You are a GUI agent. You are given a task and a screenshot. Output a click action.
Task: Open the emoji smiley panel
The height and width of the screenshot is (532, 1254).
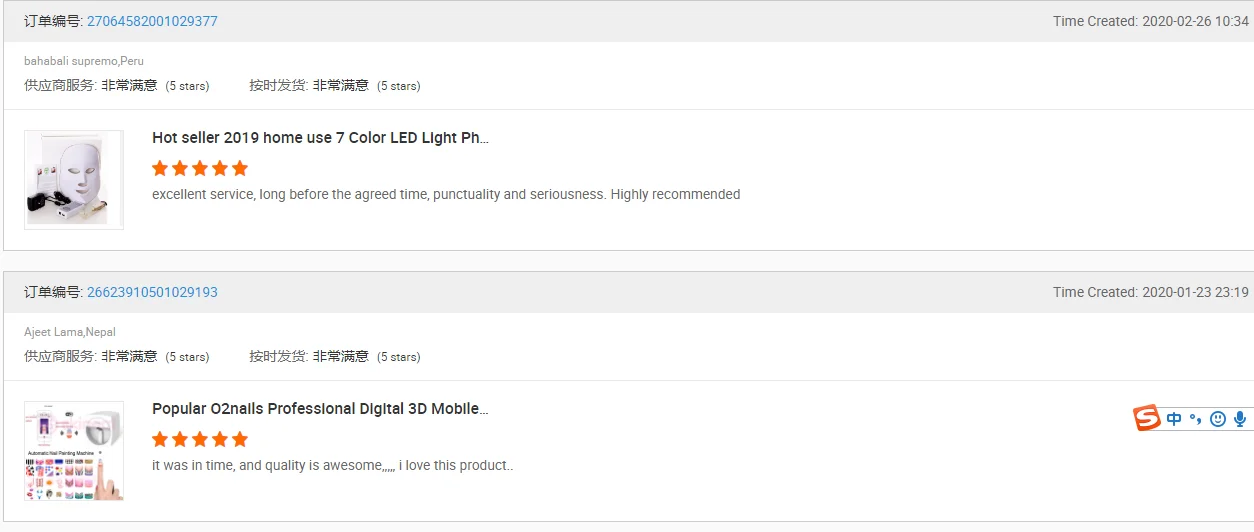point(1217,419)
